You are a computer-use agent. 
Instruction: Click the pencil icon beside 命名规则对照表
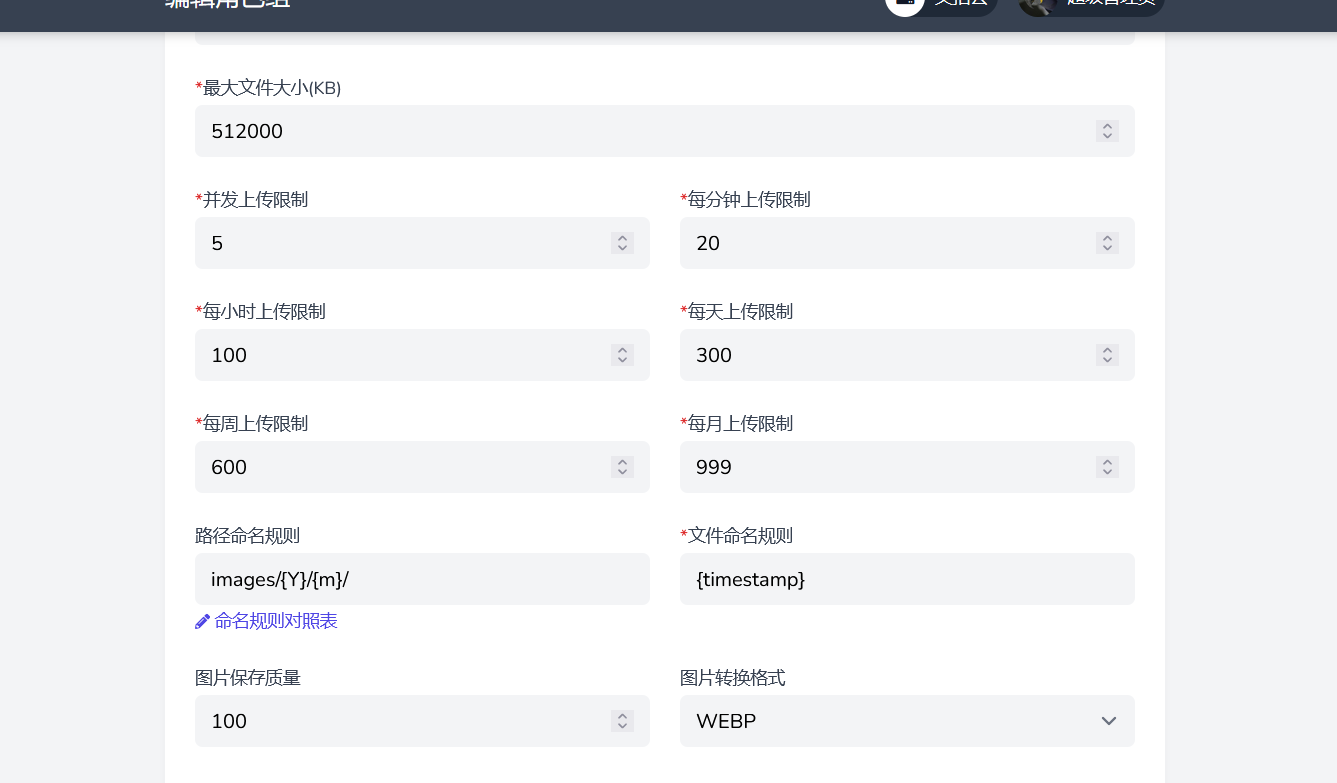pos(202,621)
